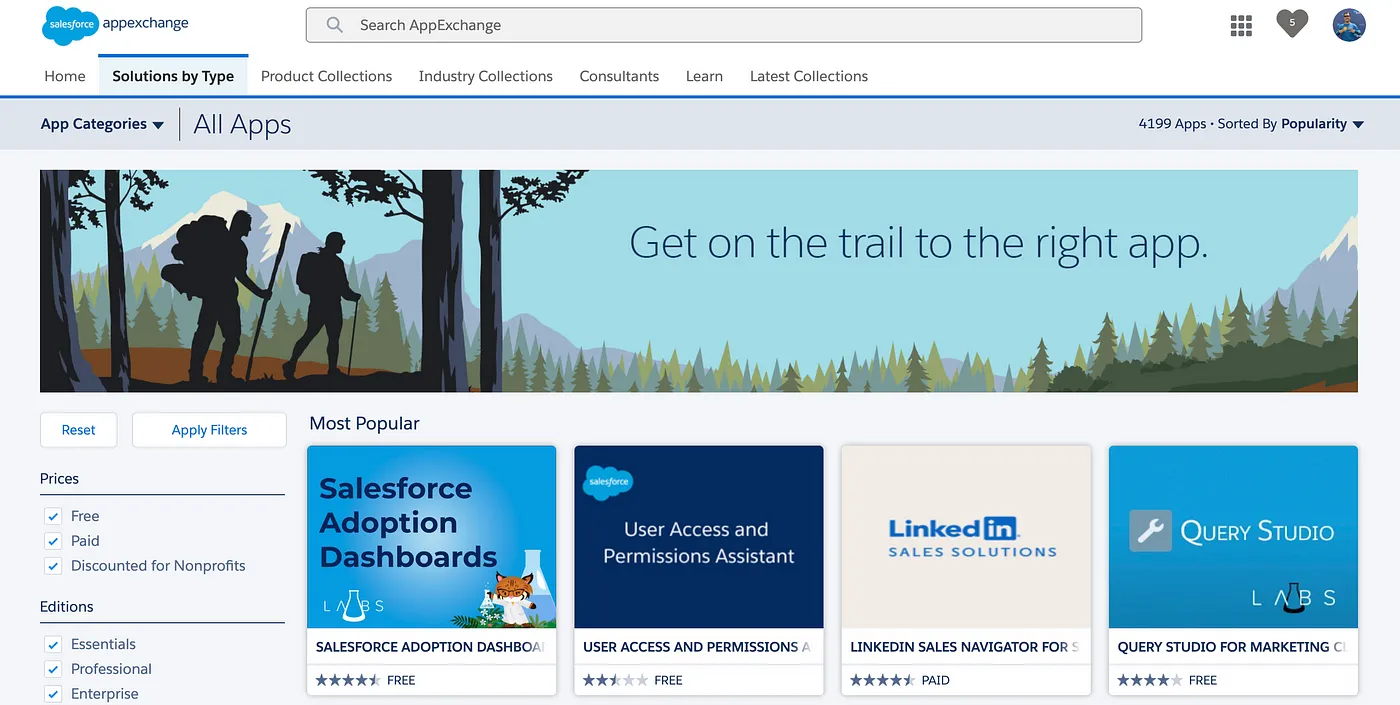The image size is (1400, 705).
Task: Click star rating of Query Studio
Action: point(1150,680)
